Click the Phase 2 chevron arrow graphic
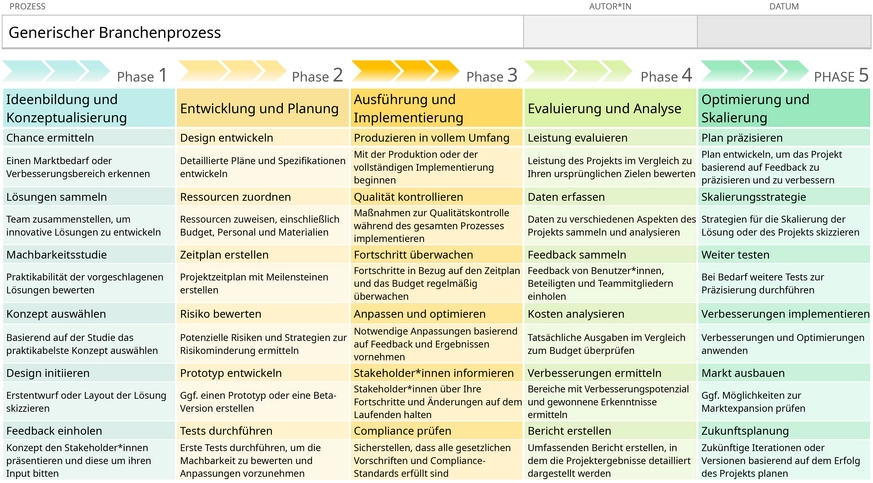Image resolution: width=873 pixels, height=483 pixels. point(233,71)
